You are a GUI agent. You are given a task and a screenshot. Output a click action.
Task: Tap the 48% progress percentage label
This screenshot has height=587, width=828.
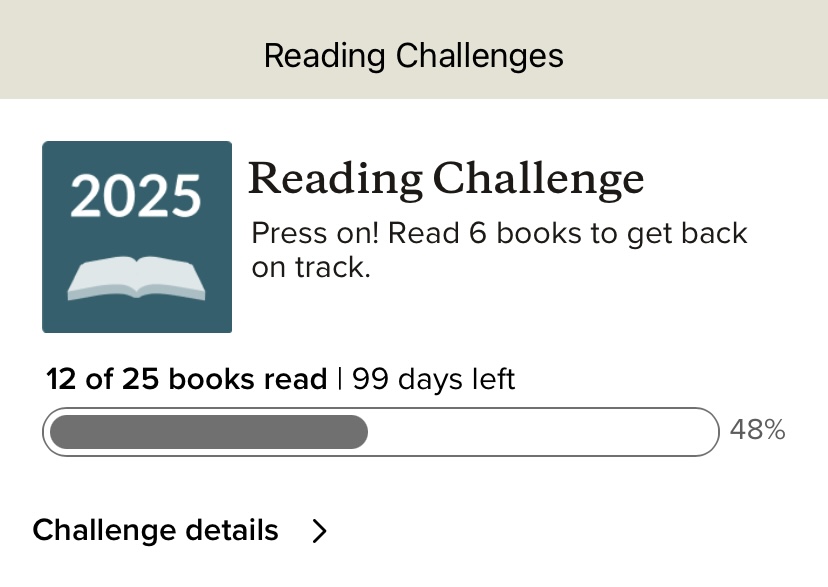click(757, 430)
